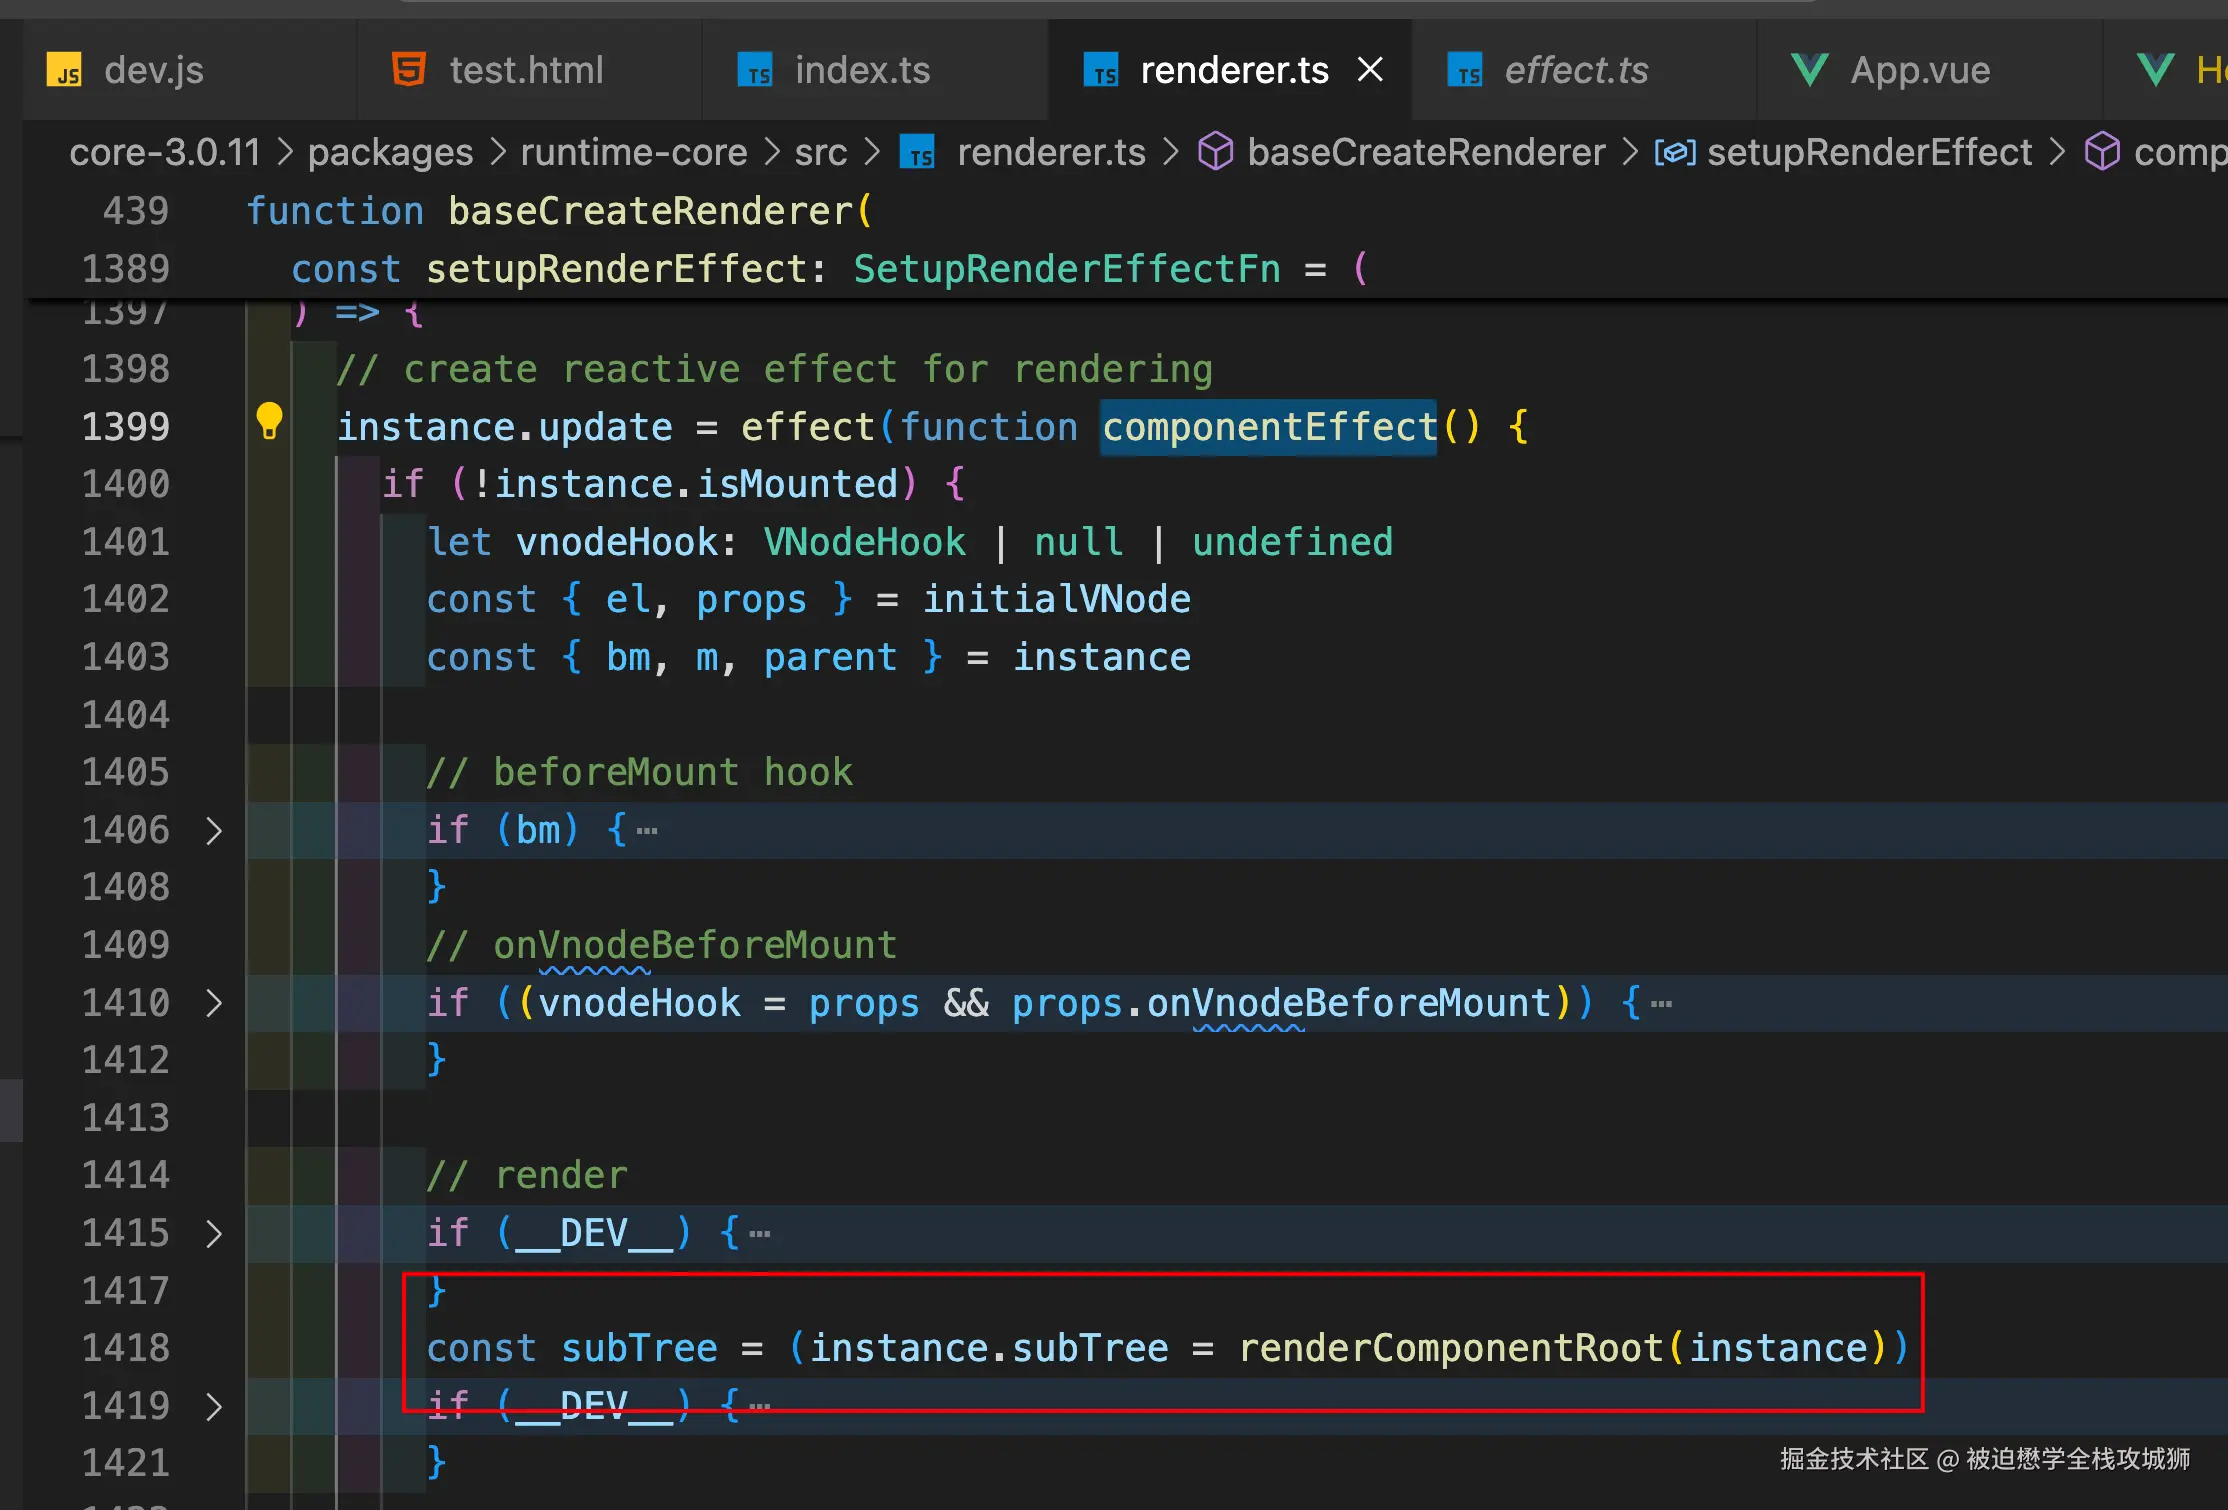Click the src breadcrumb segment

pos(820,152)
